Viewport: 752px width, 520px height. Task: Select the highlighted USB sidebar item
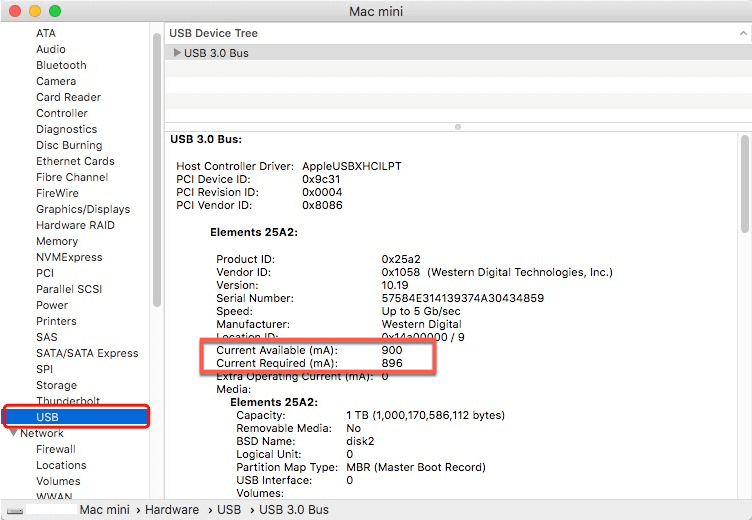[76, 416]
